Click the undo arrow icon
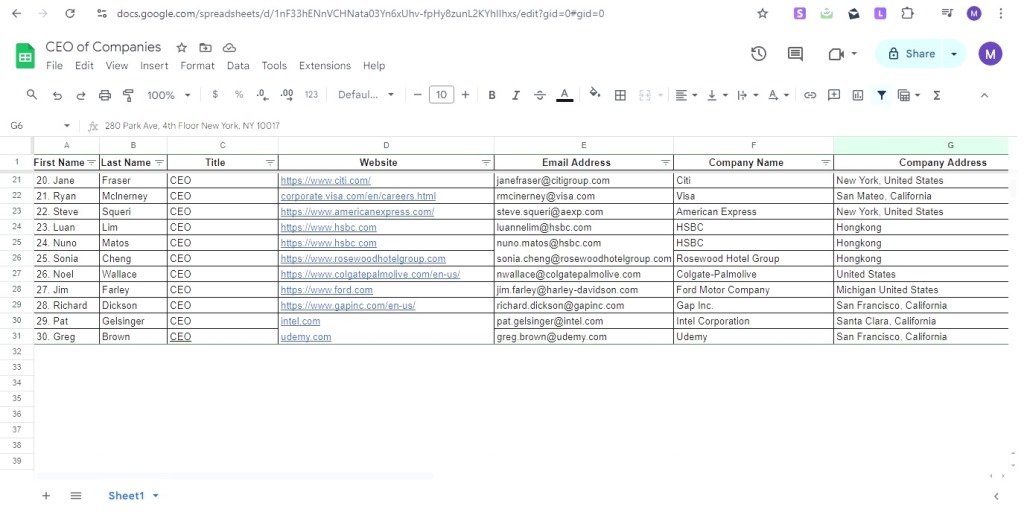 point(57,95)
